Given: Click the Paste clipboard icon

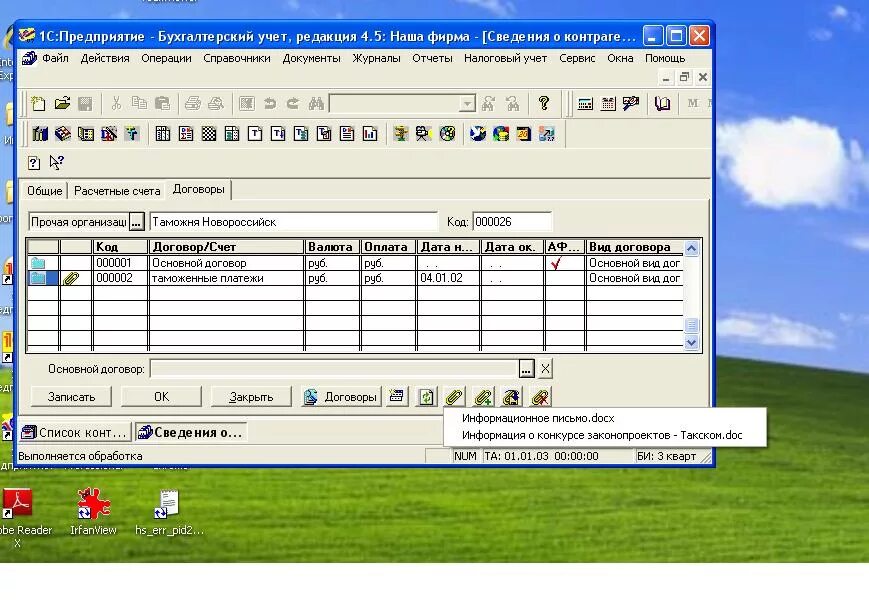Looking at the screenshot, I should click(162, 104).
